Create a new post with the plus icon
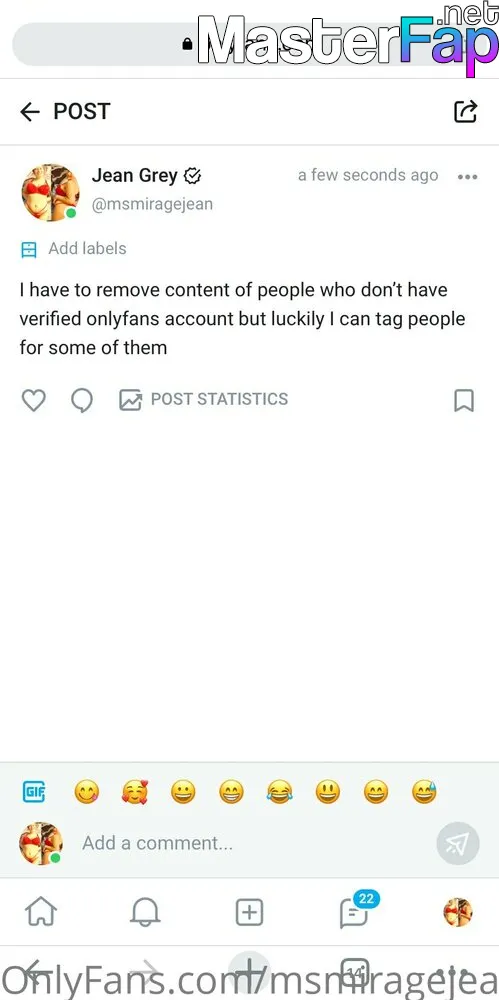This screenshot has height=1000, width=499. 250,912
